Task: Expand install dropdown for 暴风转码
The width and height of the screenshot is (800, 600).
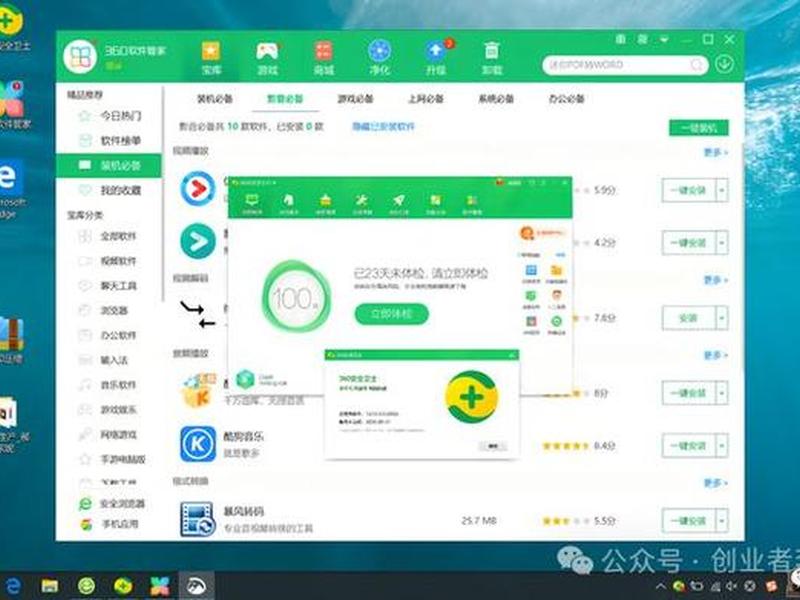Action: pyautogui.click(x=722, y=521)
